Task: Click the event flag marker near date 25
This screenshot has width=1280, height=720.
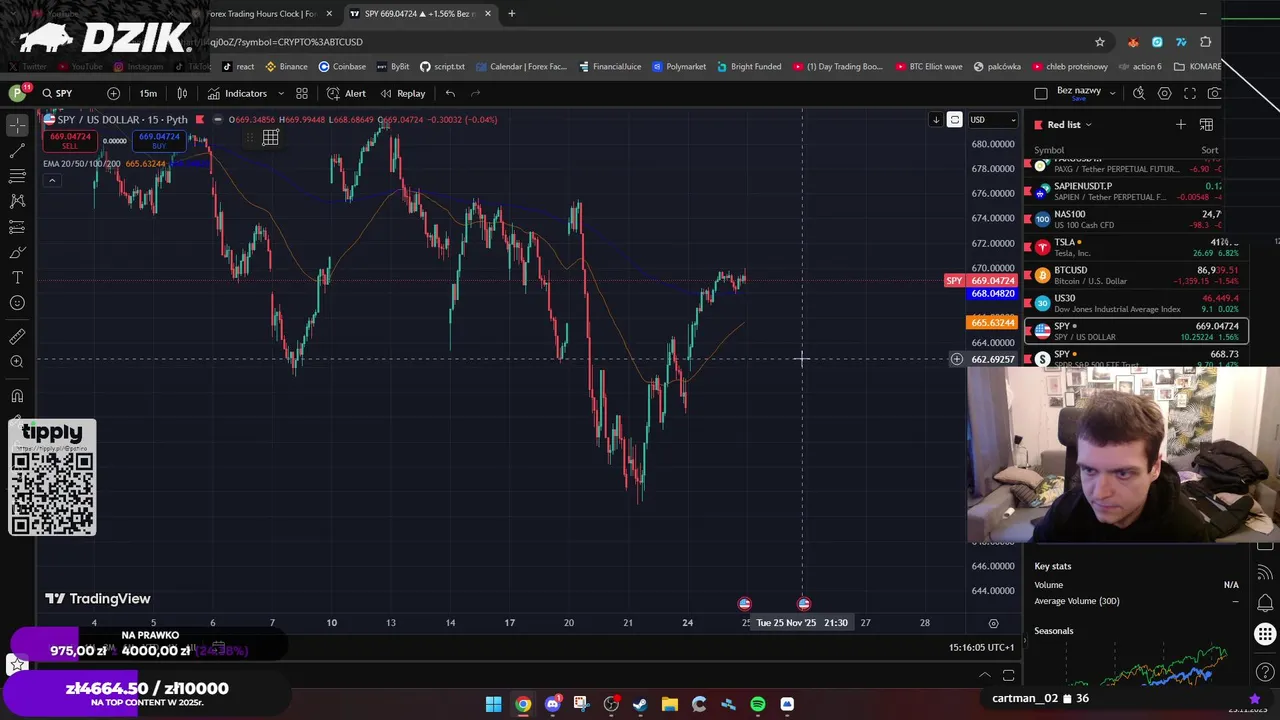Action: tap(744, 604)
